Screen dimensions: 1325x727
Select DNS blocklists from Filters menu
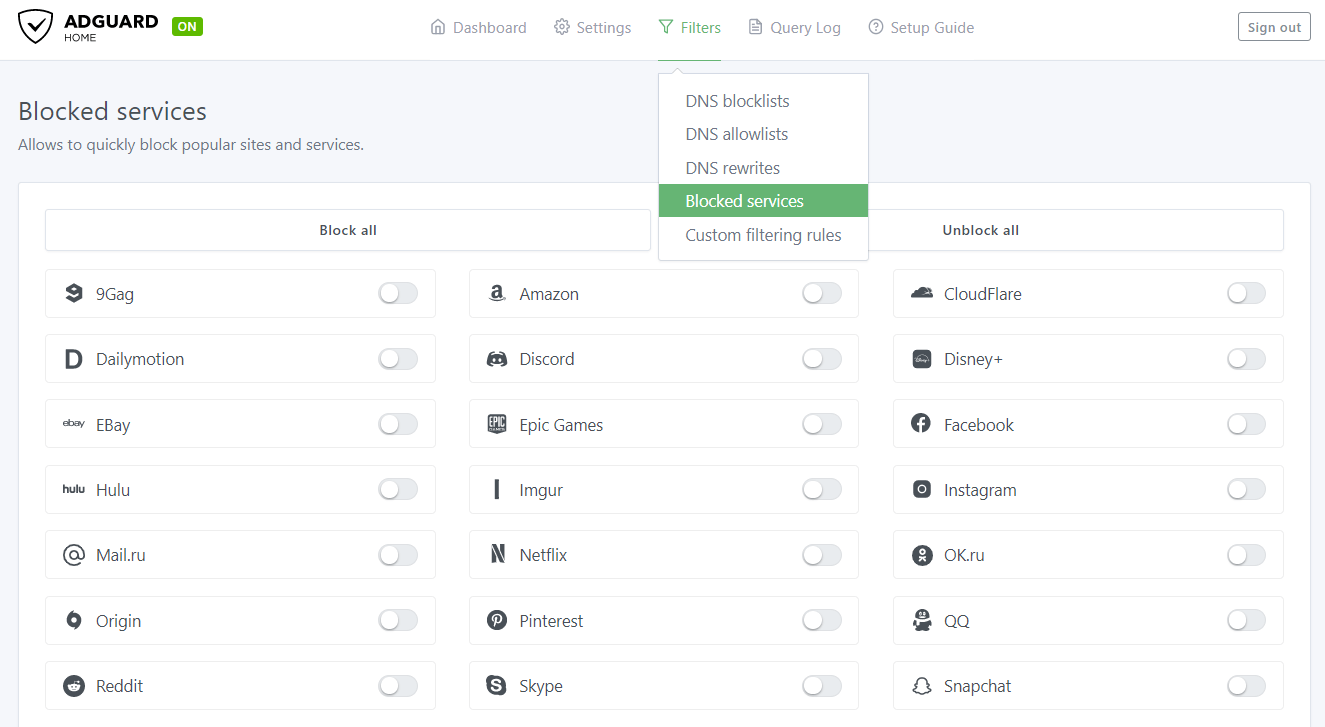tap(763, 101)
